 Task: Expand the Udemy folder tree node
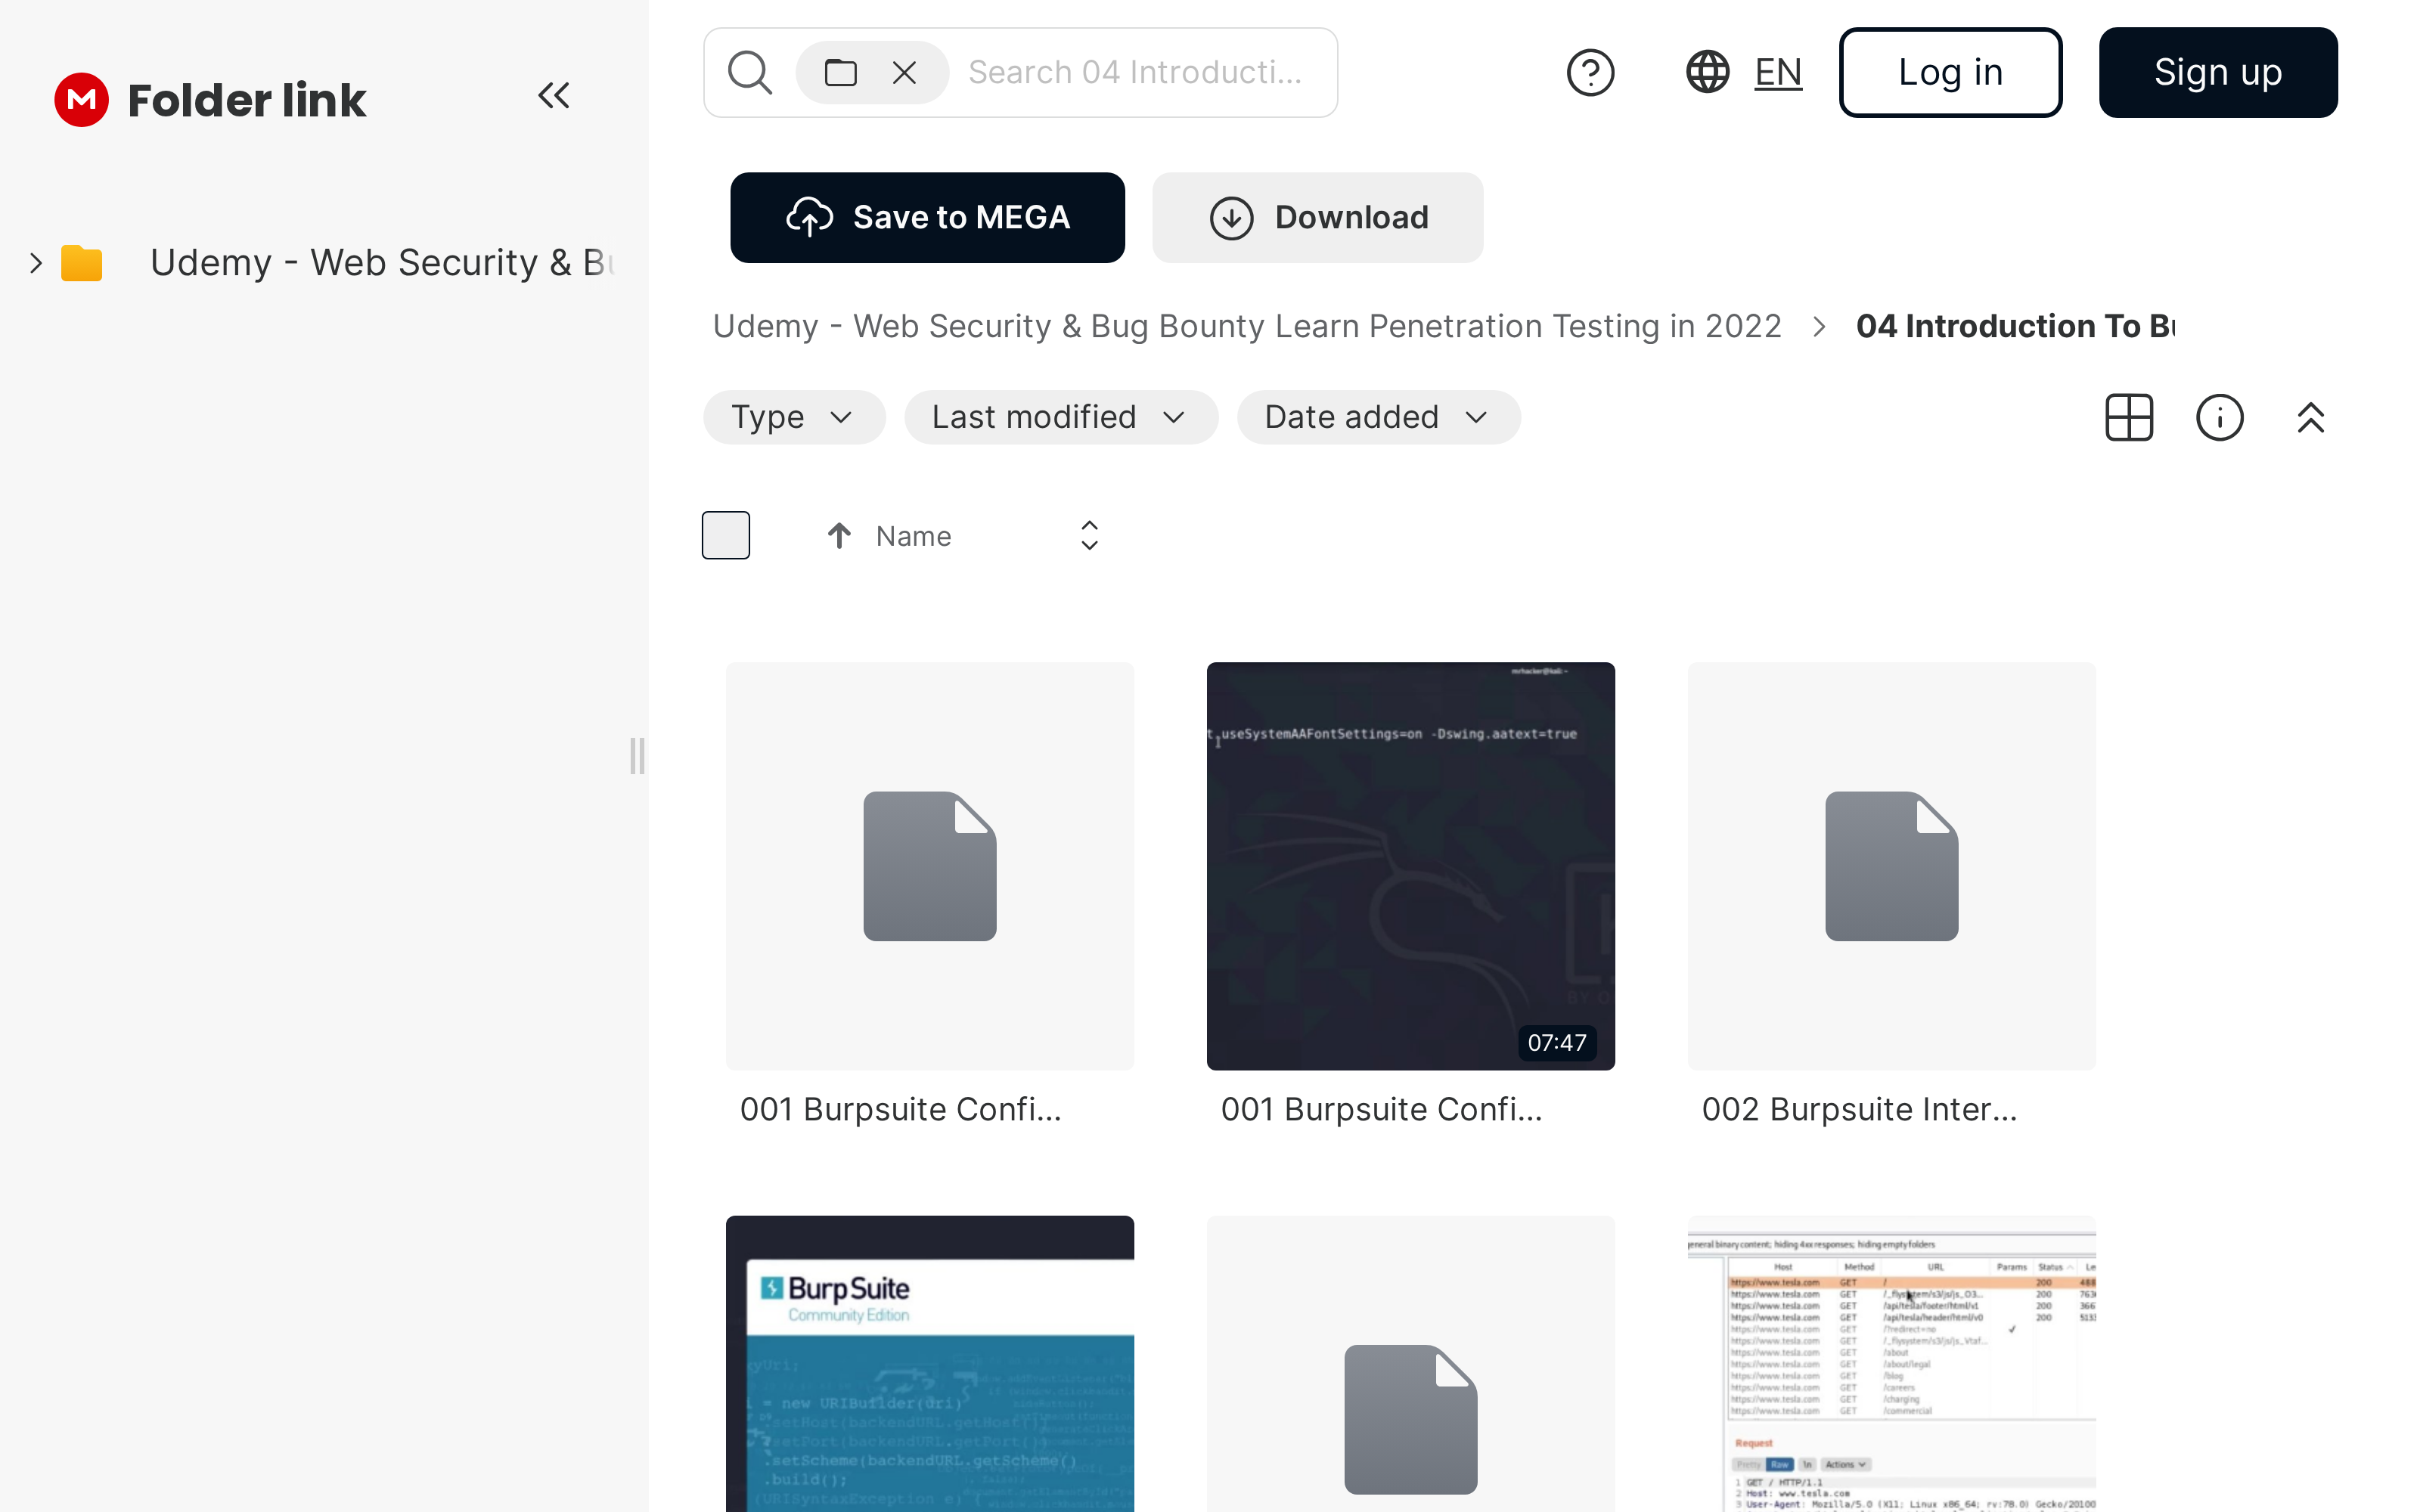coord(36,263)
